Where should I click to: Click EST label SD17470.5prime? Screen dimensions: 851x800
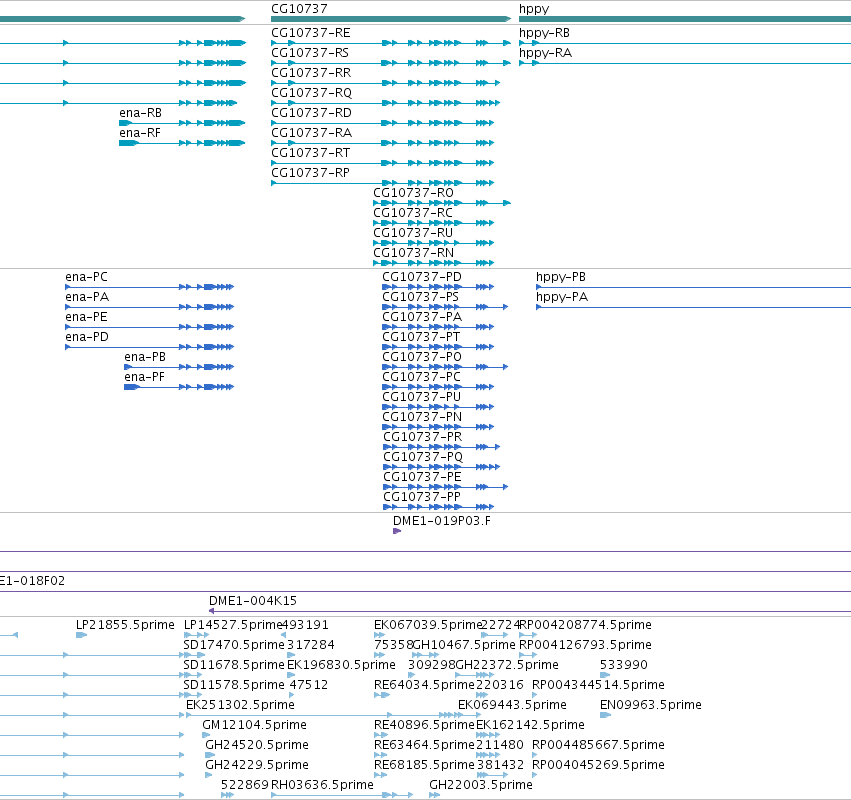[x=233, y=645]
